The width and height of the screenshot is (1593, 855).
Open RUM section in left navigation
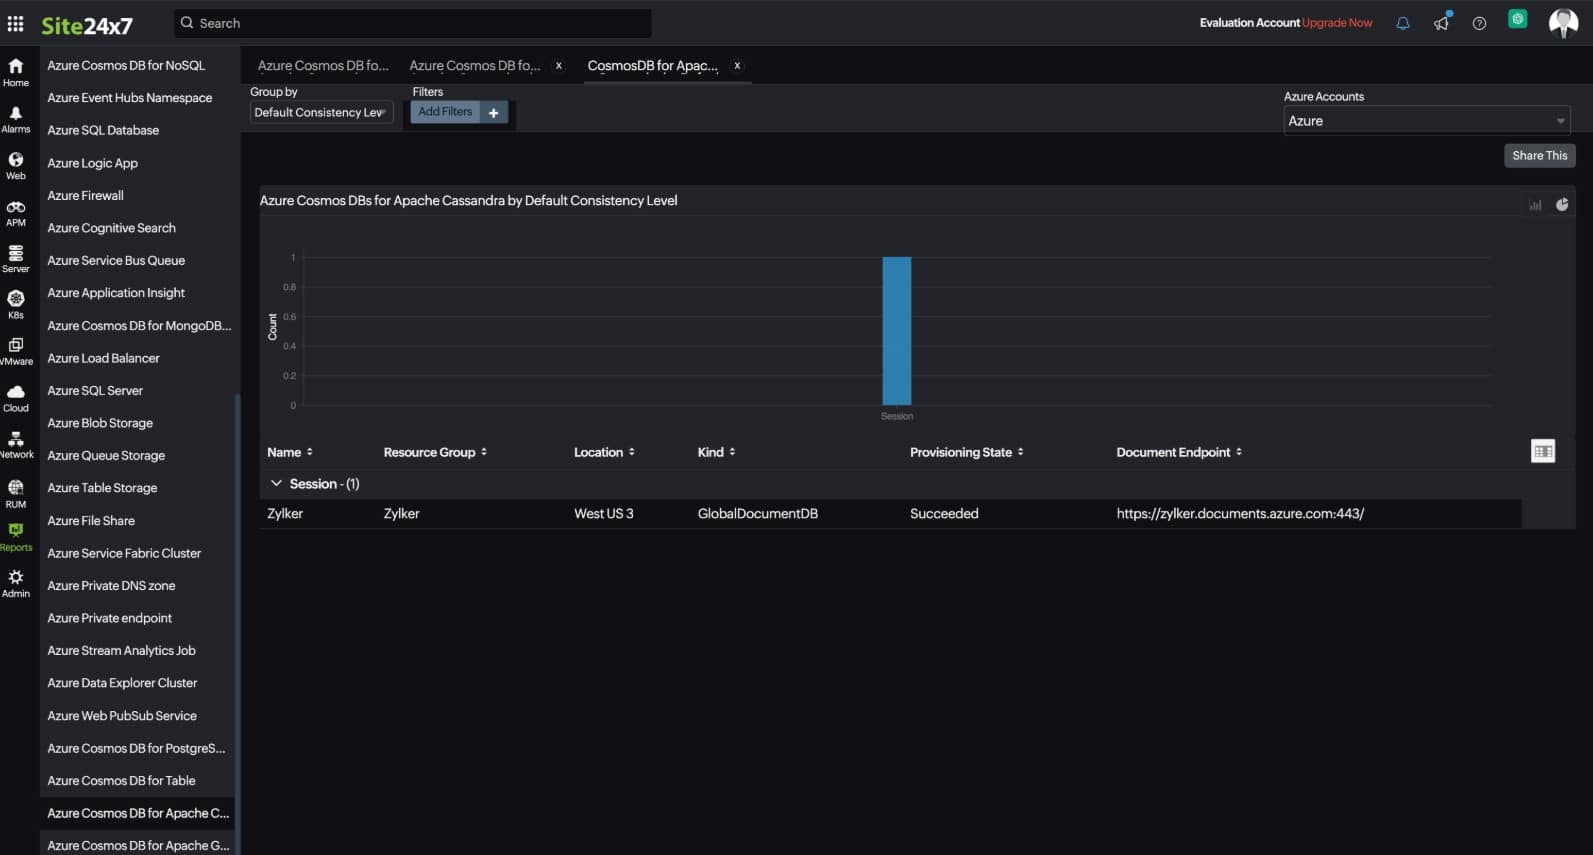click(x=16, y=494)
